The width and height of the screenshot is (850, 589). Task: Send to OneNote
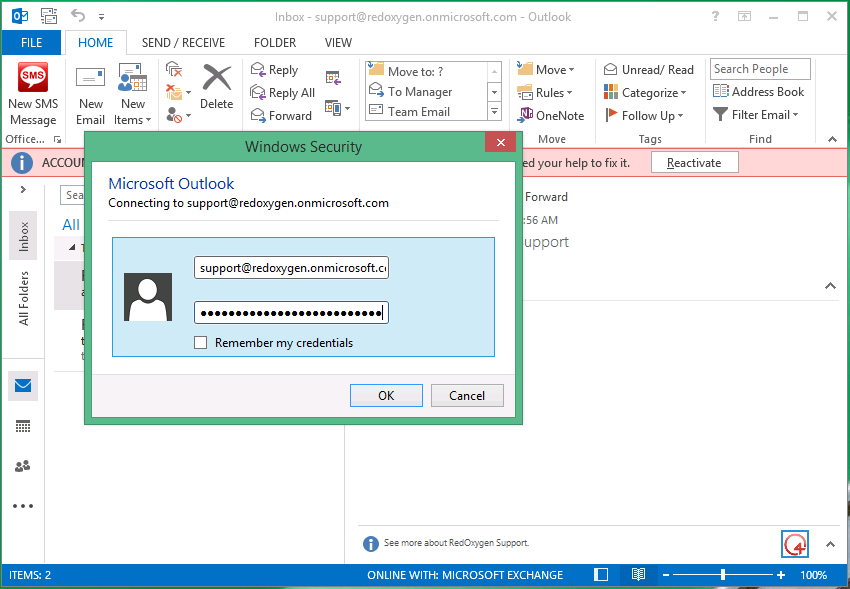[x=551, y=115]
